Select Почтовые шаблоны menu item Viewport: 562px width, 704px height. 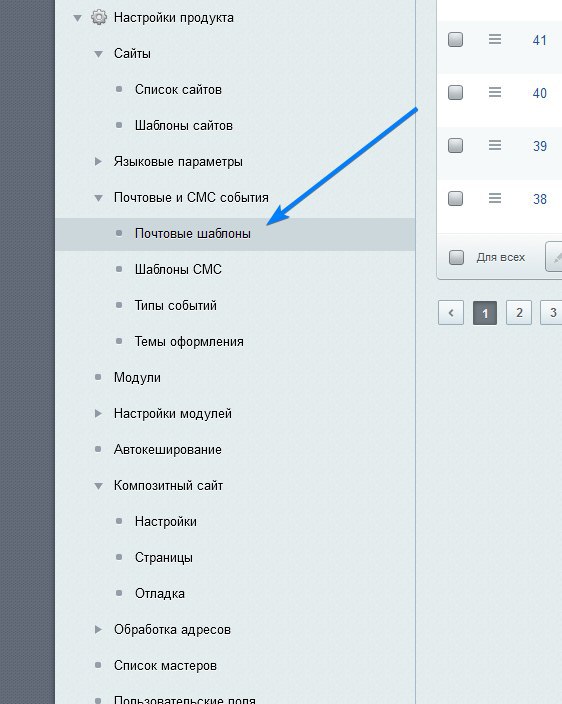[235, 234]
